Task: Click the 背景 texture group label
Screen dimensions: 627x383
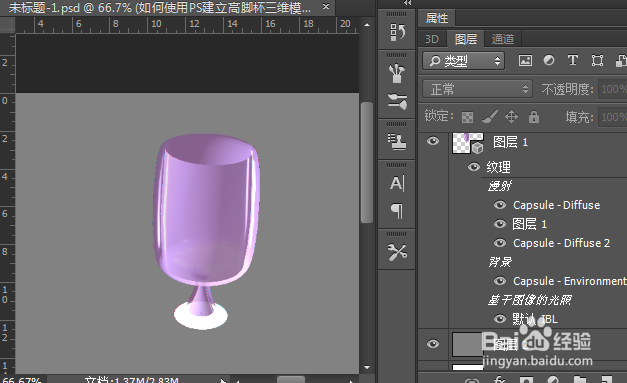Action: tap(500, 262)
